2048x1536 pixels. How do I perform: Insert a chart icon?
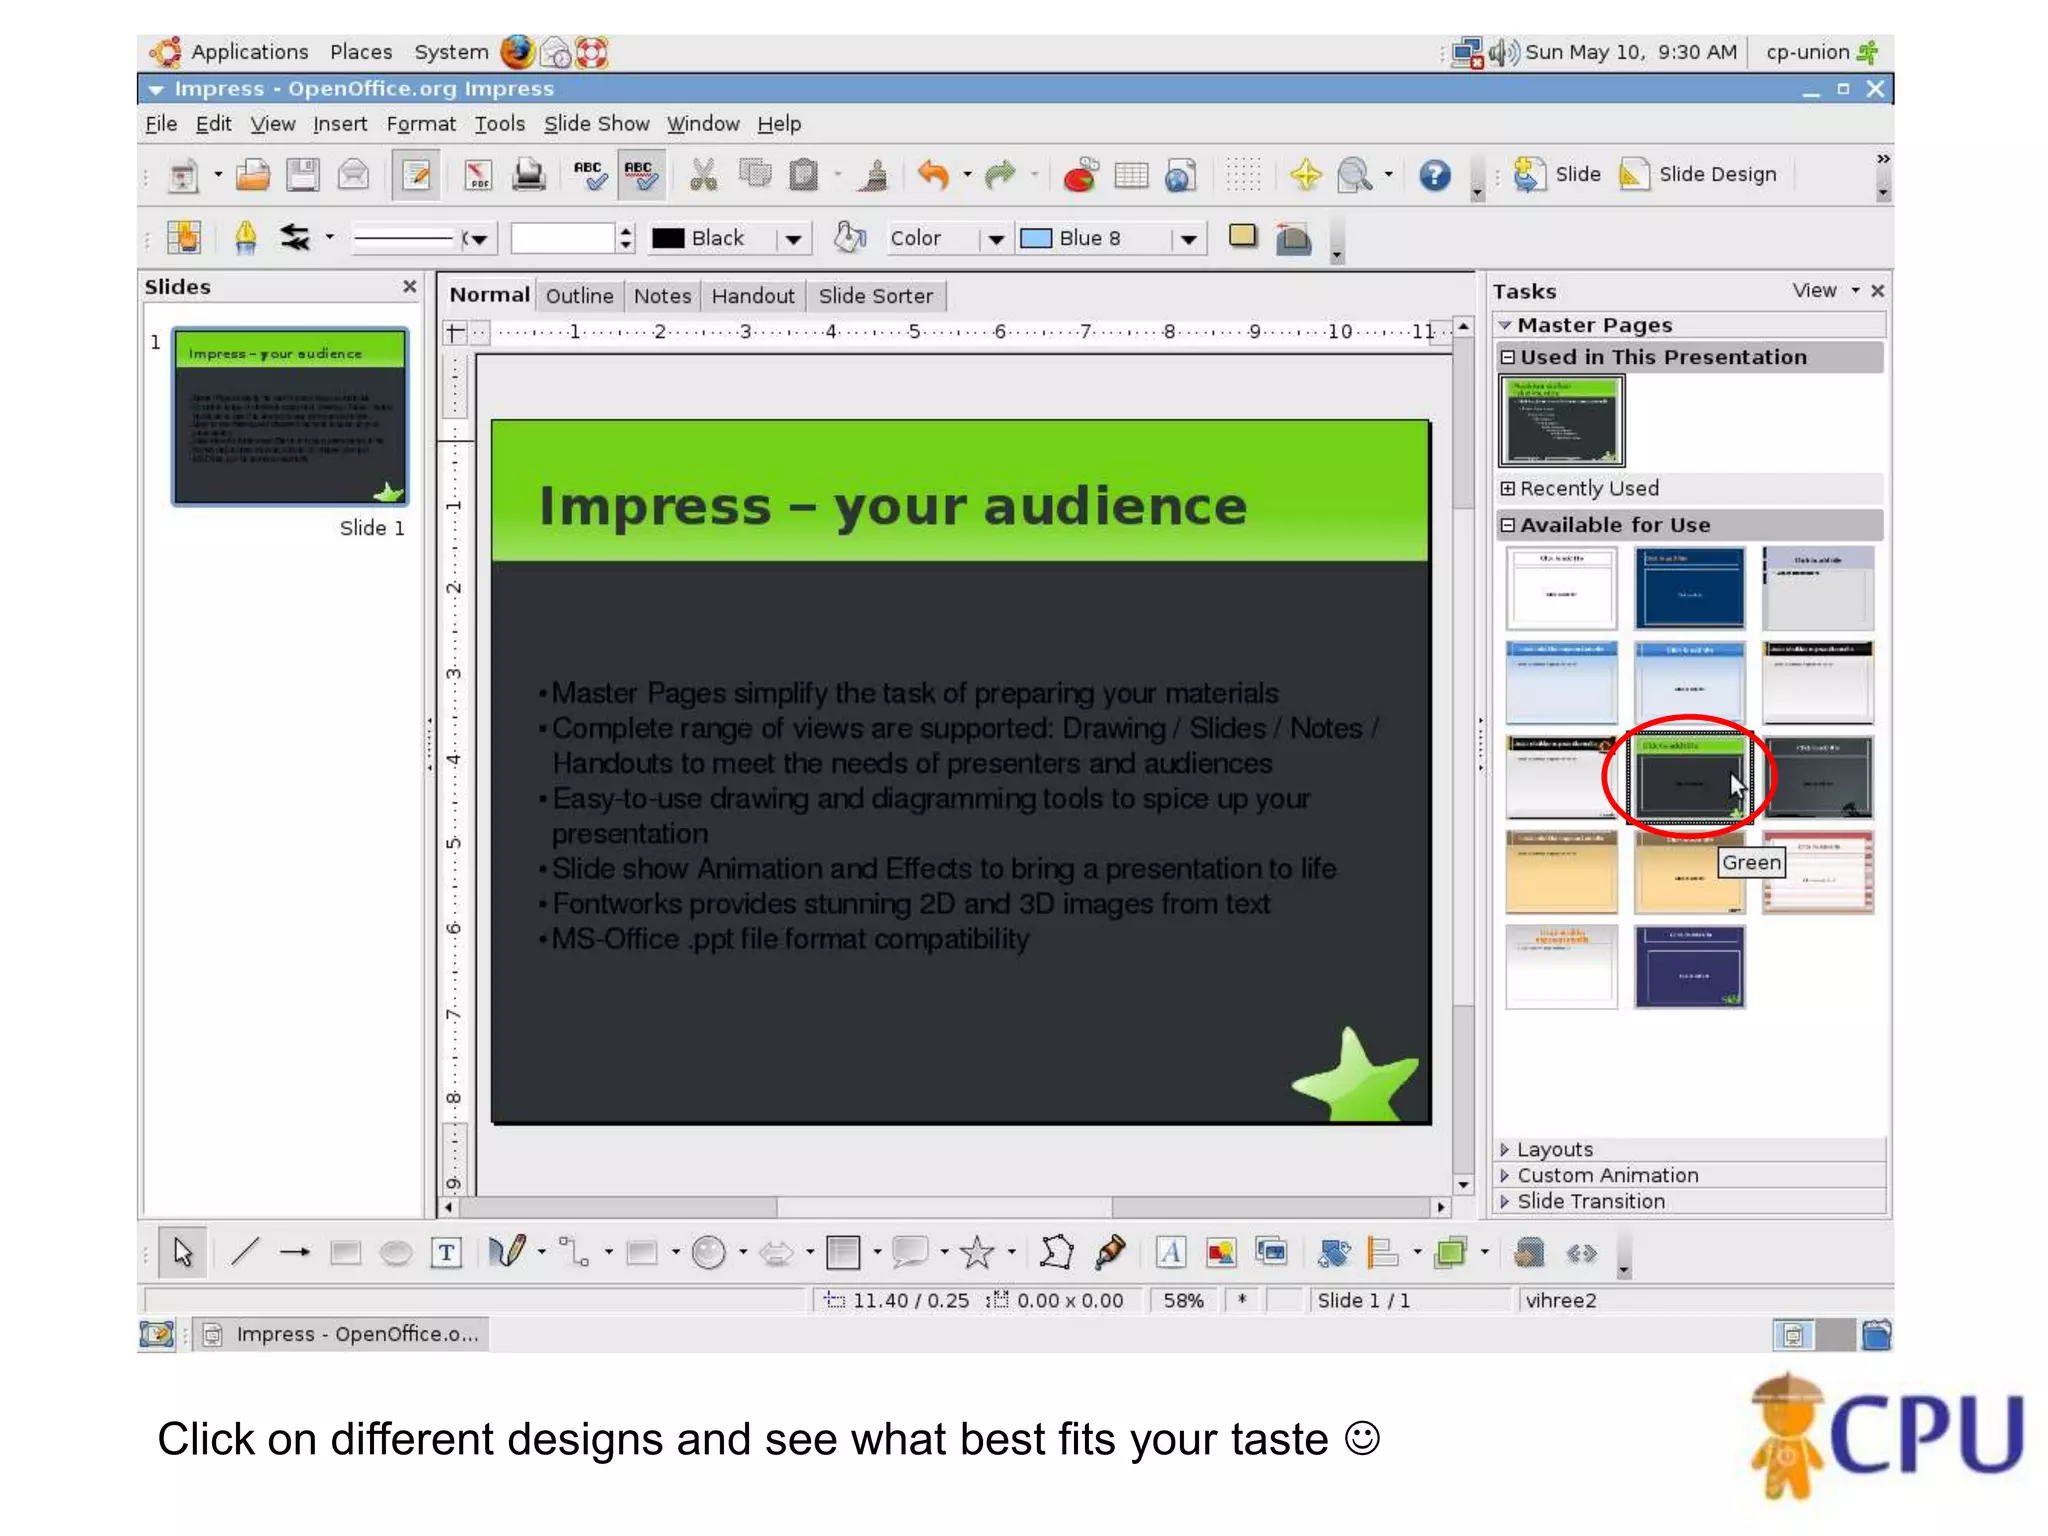(x=1080, y=176)
